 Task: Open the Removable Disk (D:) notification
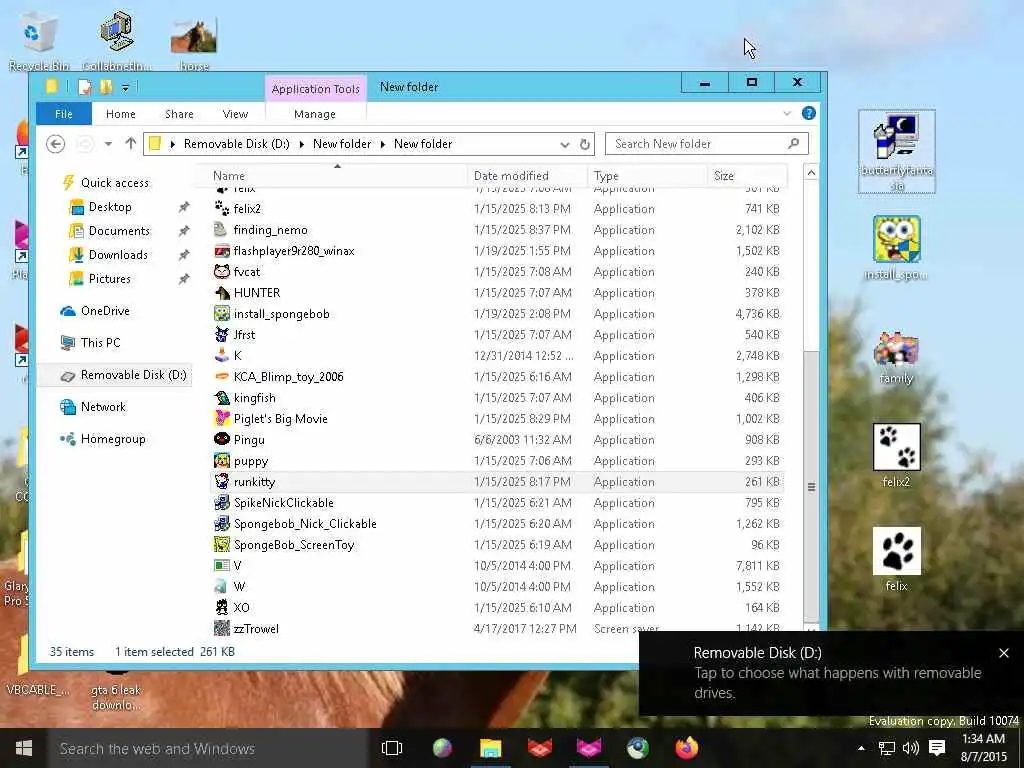pyautogui.click(x=831, y=673)
